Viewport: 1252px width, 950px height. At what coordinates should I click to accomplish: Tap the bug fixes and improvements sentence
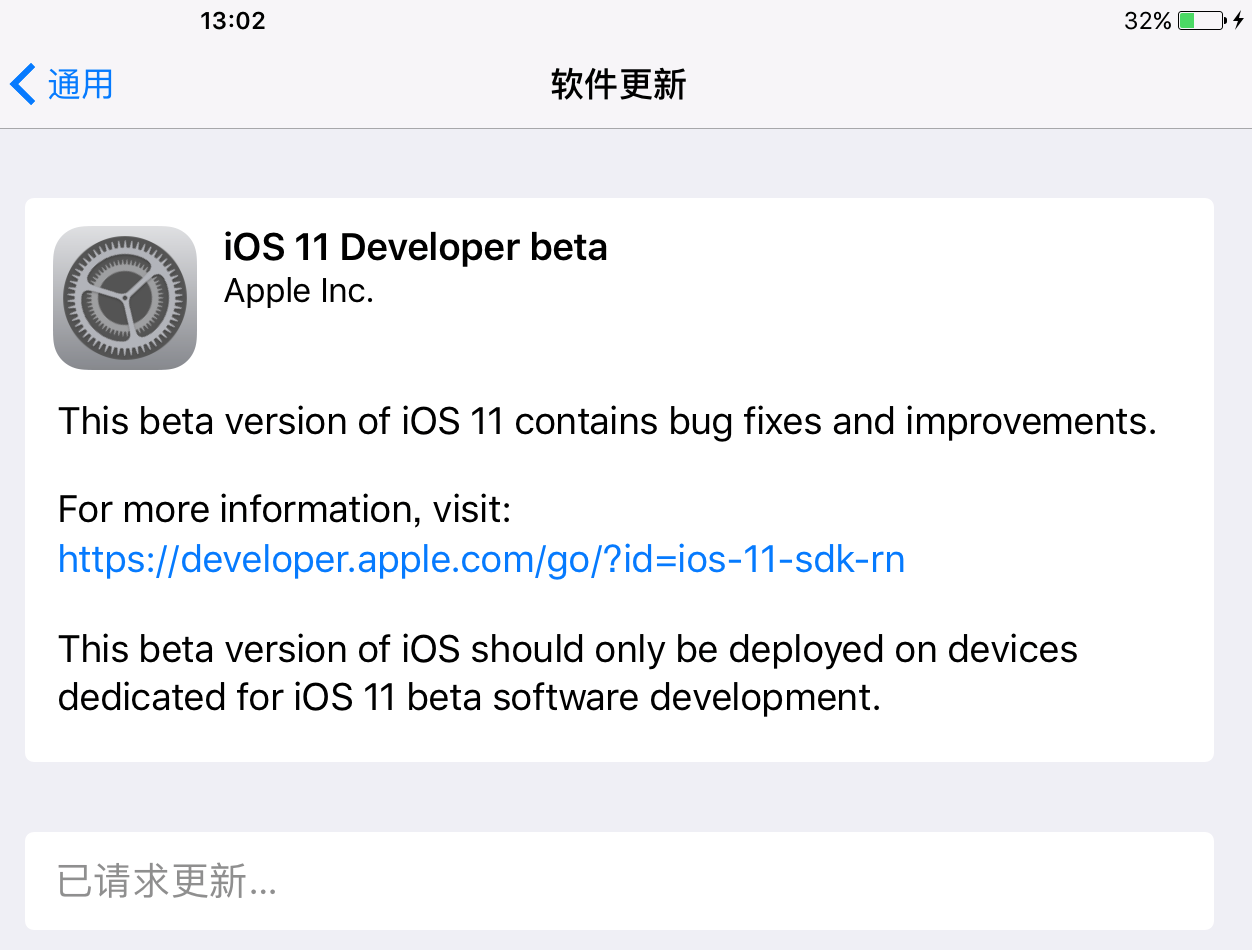[607, 422]
